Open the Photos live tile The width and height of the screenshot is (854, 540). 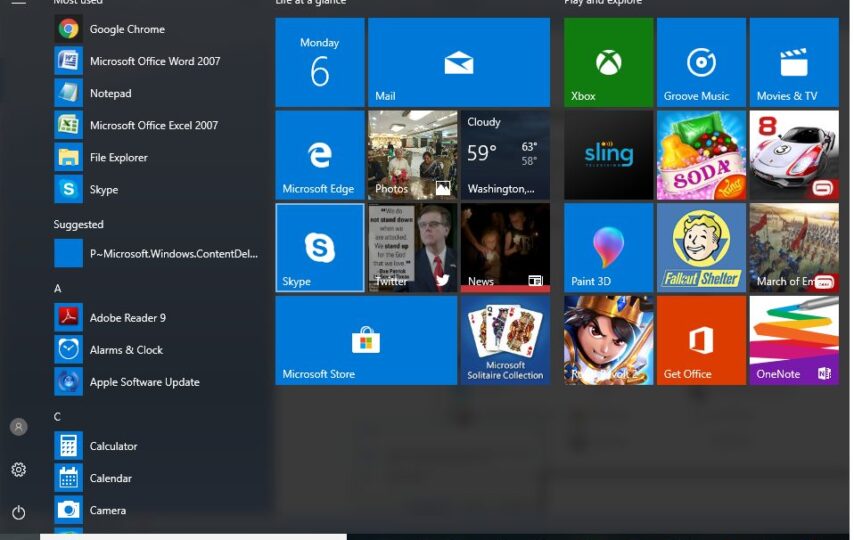(x=413, y=155)
